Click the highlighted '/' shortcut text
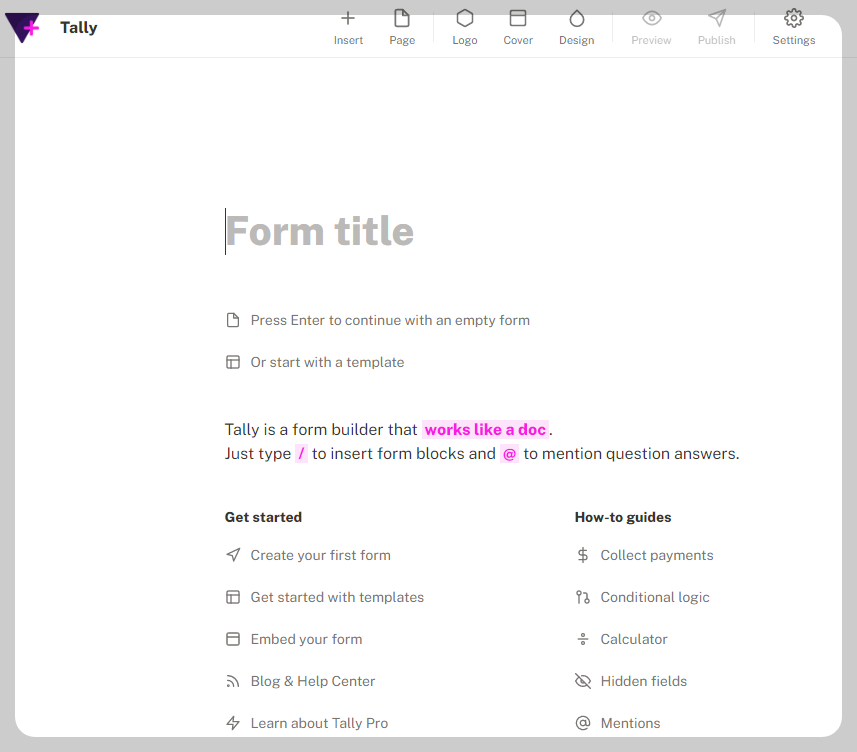This screenshot has width=857, height=752. coord(301,454)
